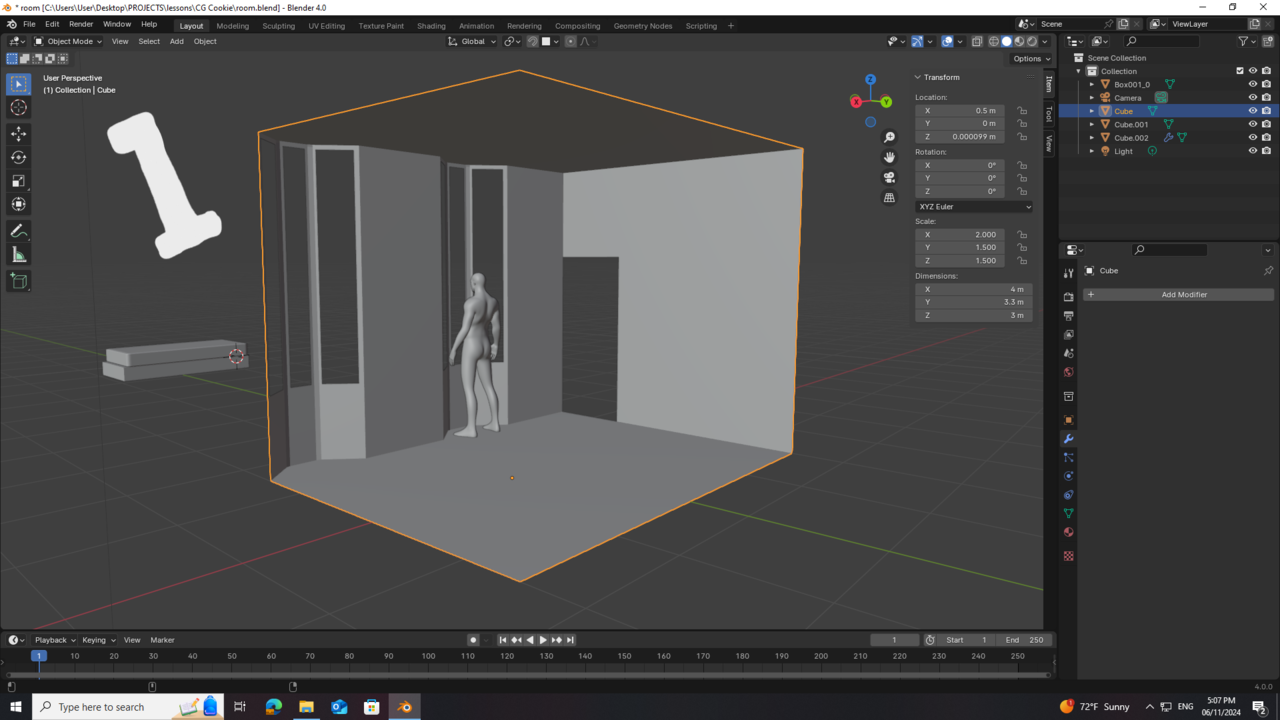Open Render Properties in the properties editor
Image resolution: width=1280 pixels, height=720 pixels.
1068,296
